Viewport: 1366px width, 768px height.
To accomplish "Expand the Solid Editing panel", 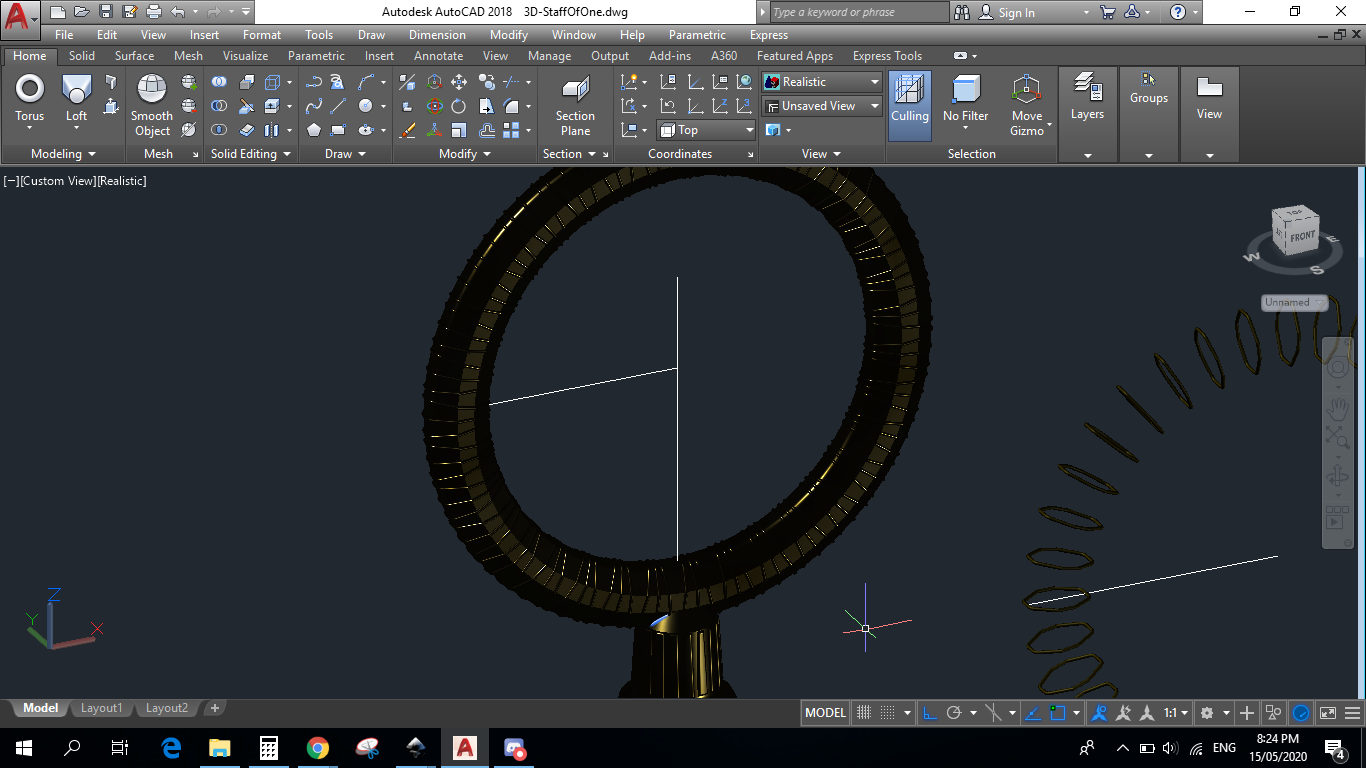I will (250, 154).
